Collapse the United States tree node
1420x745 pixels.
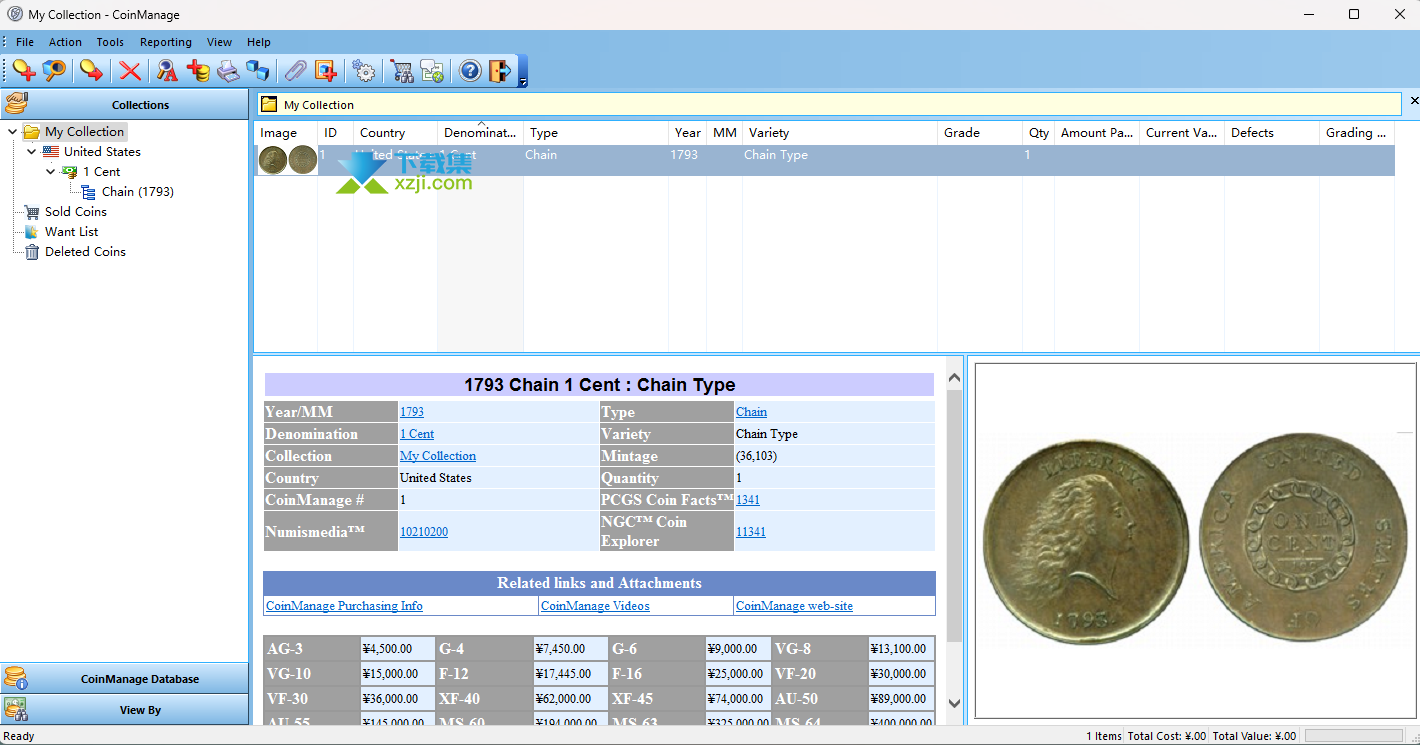(x=32, y=152)
